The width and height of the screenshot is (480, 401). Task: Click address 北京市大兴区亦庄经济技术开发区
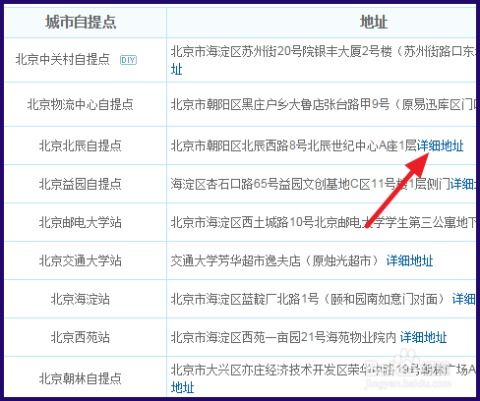(x=259, y=370)
